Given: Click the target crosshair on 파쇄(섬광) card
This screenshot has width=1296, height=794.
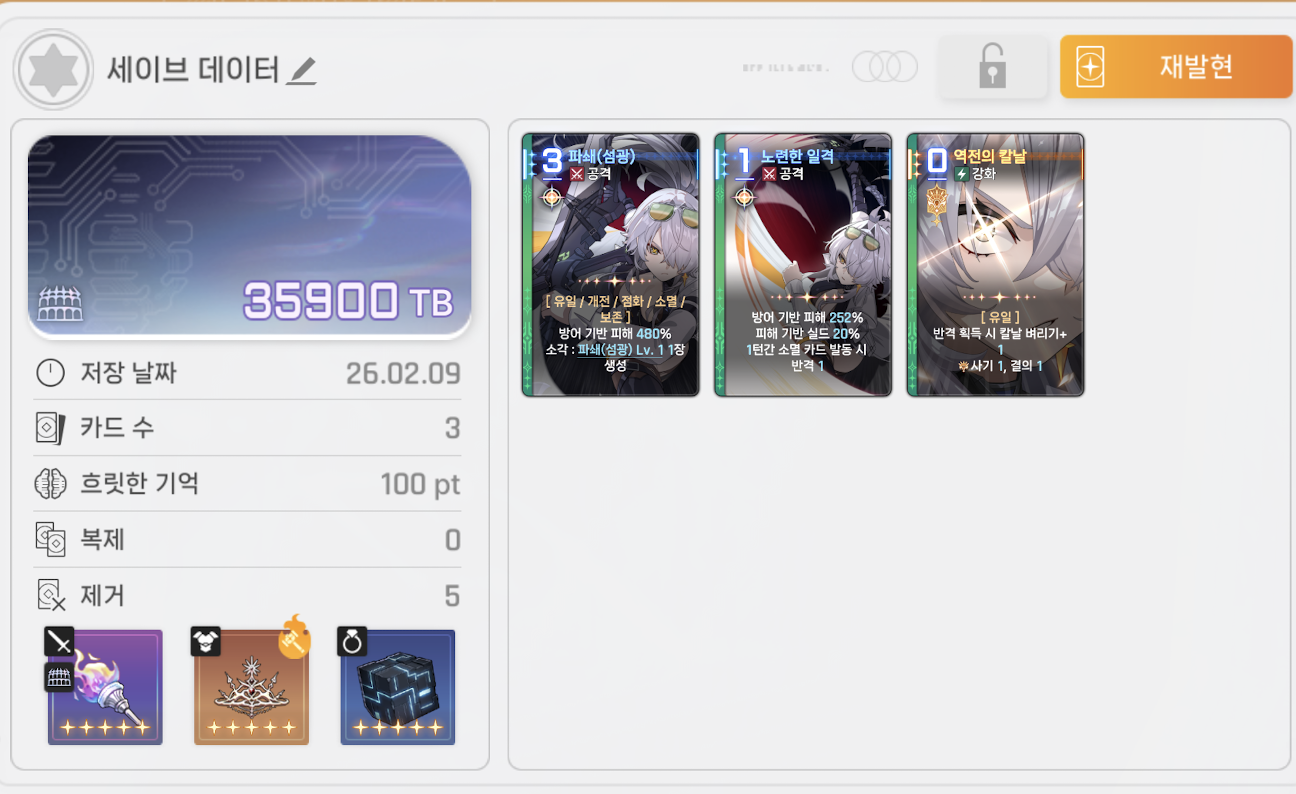Looking at the screenshot, I should pyautogui.click(x=552, y=197).
